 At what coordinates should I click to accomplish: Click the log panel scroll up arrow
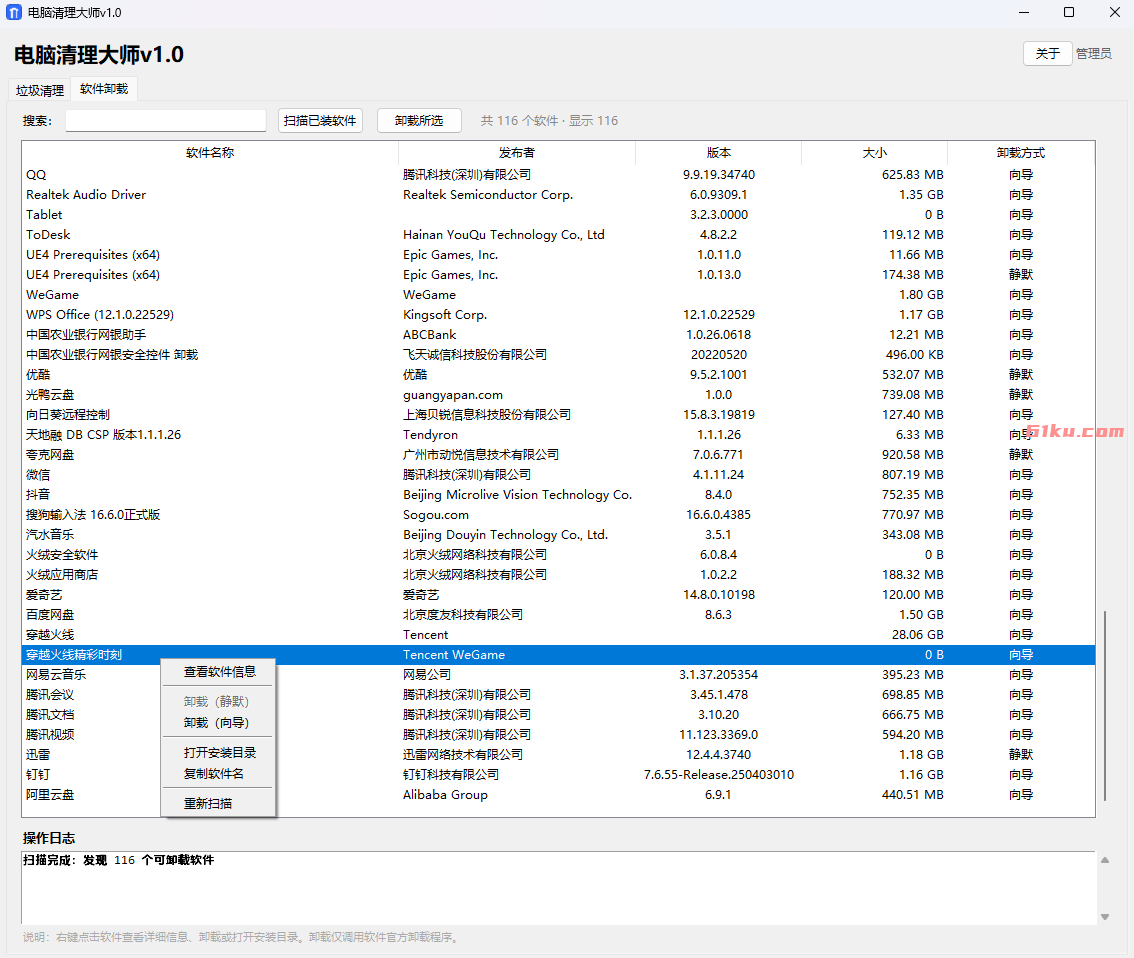click(1104, 860)
